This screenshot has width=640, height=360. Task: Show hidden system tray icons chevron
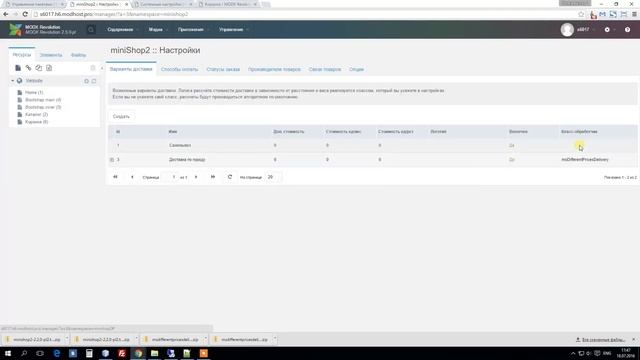coord(573,353)
